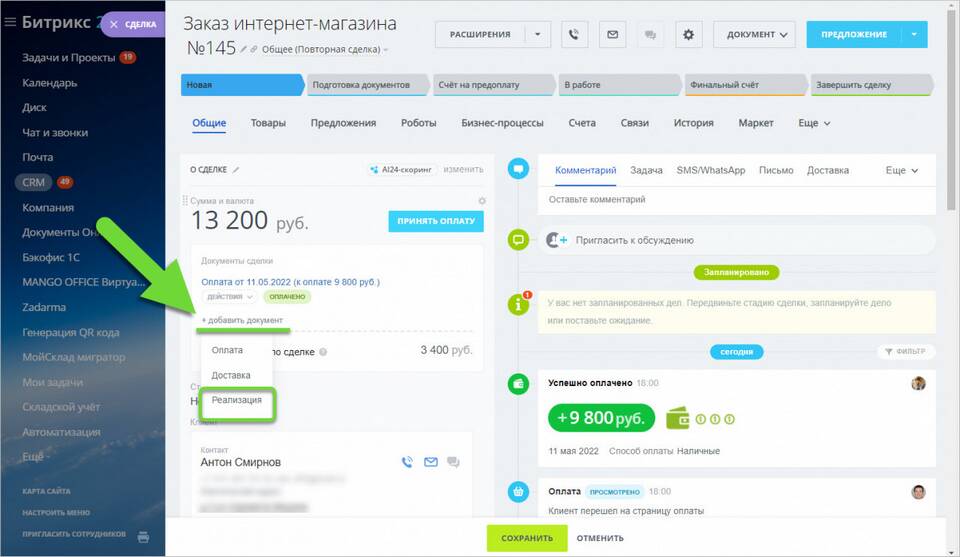The height and width of the screenshot is (557, 960).
Task: Call contact Антон Смирнов via phone icon
Action: [x=407, y=462]
